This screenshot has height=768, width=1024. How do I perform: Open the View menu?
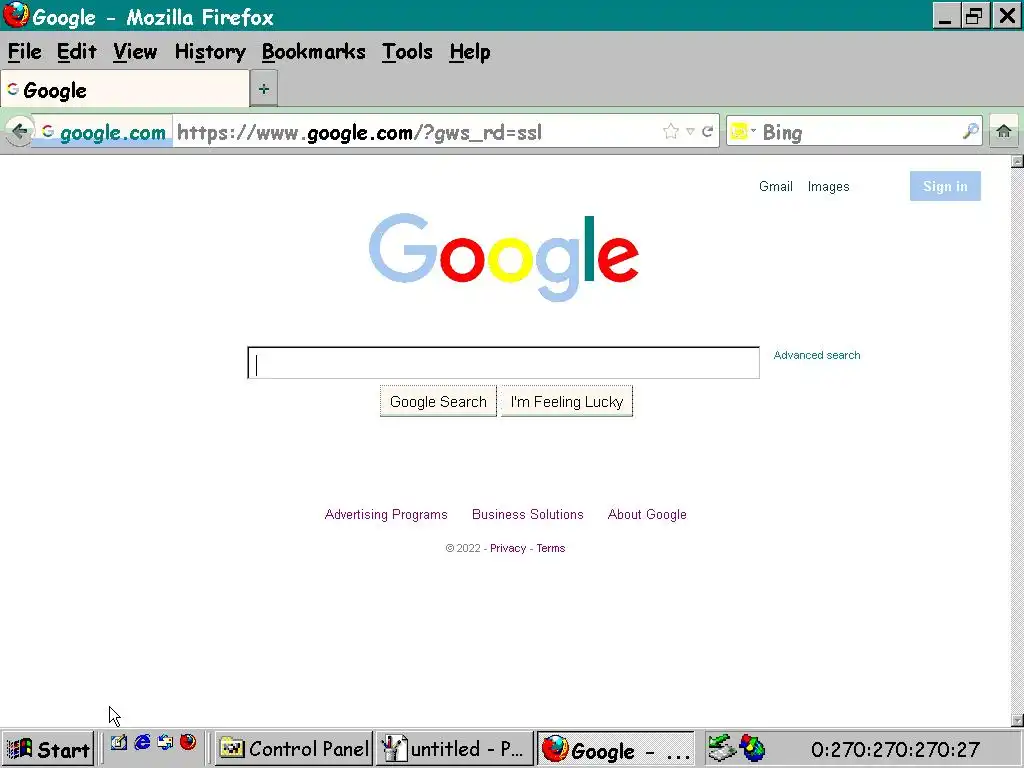coord(135,52)
